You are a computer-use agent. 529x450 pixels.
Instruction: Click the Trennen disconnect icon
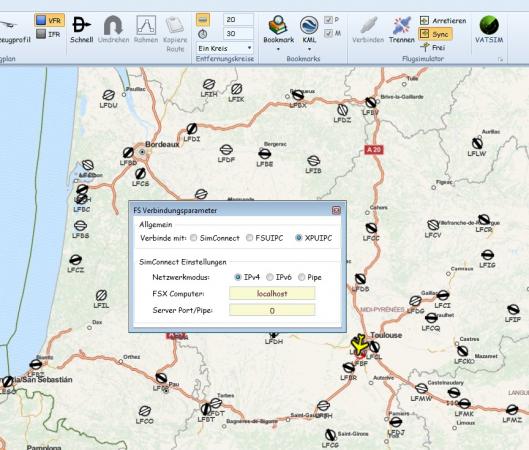tap(401, 25)
